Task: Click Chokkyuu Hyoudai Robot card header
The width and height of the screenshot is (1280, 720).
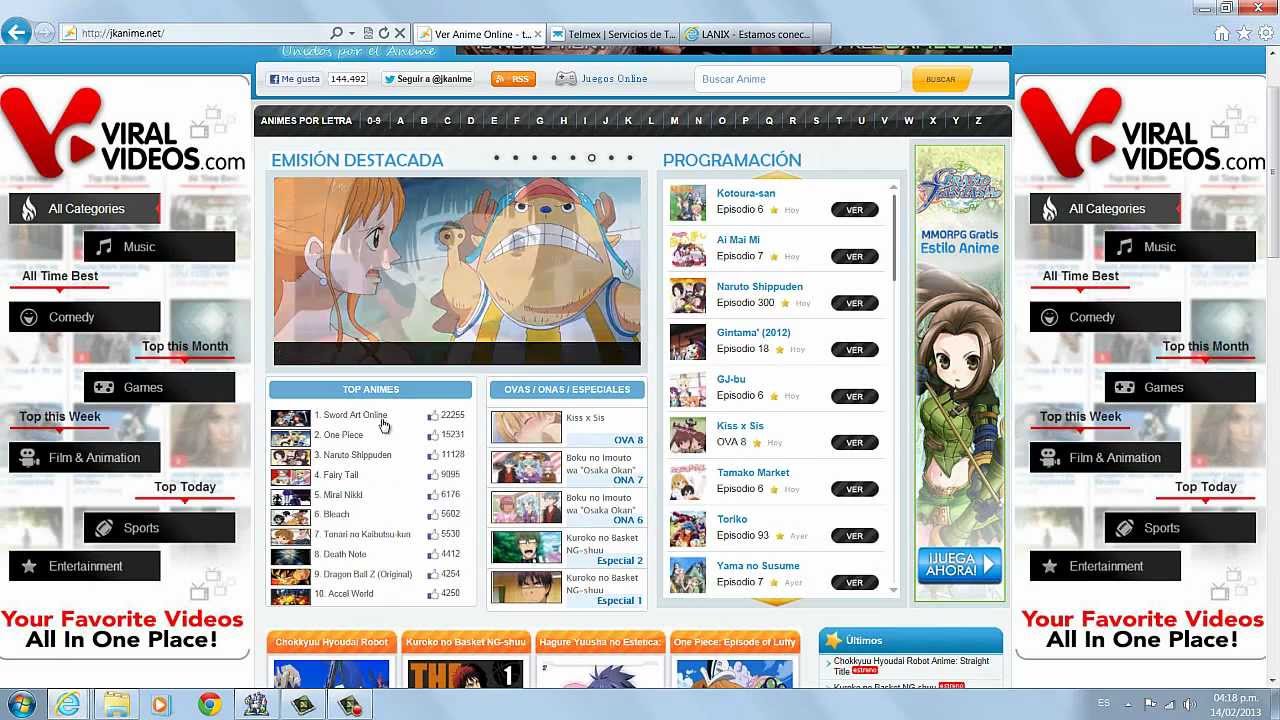Action: [x=331, y=642]
